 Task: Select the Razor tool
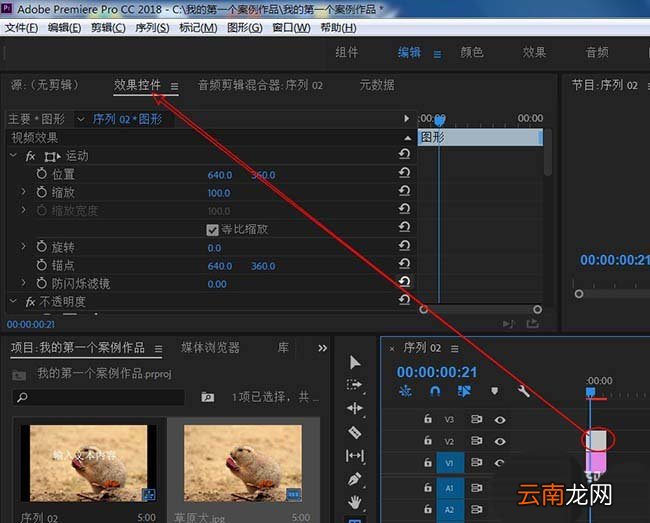[354, 432]
